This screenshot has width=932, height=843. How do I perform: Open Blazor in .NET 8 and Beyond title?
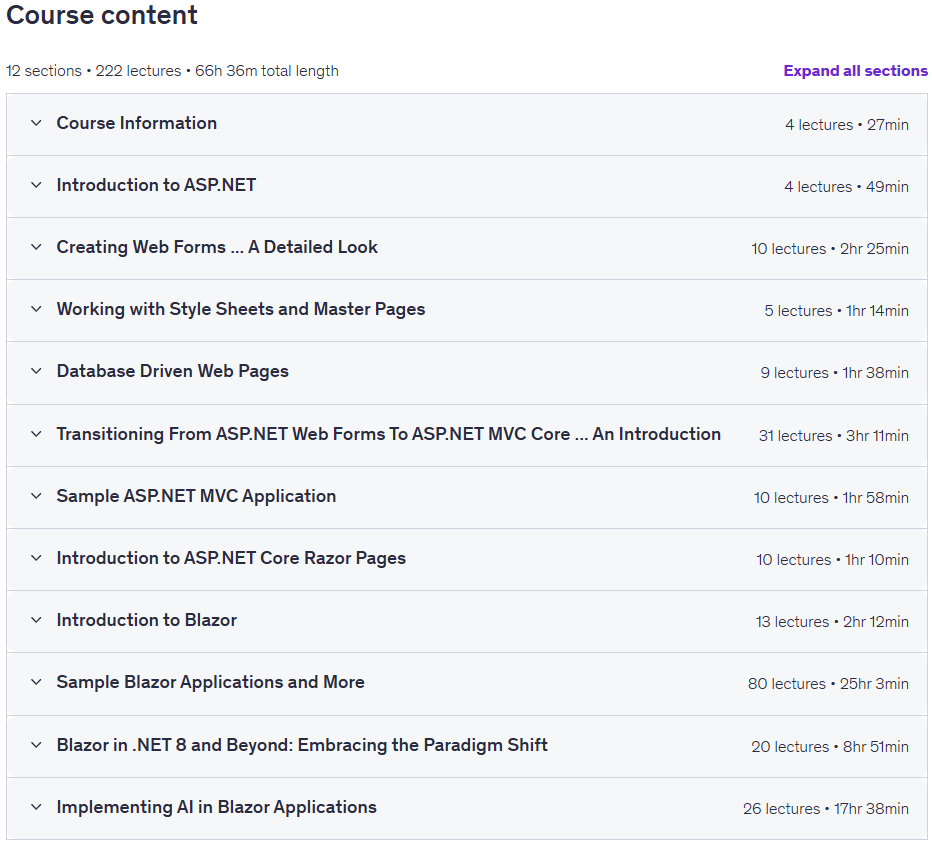[x=302, y=745]
